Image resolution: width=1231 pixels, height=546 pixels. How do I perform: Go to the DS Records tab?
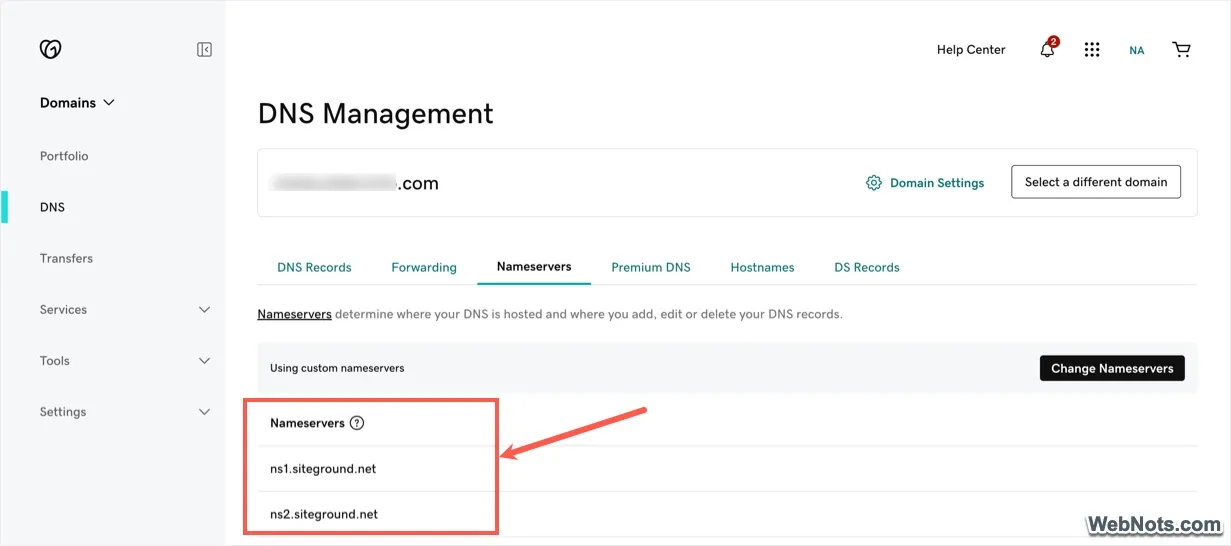[x=867, y=267]
